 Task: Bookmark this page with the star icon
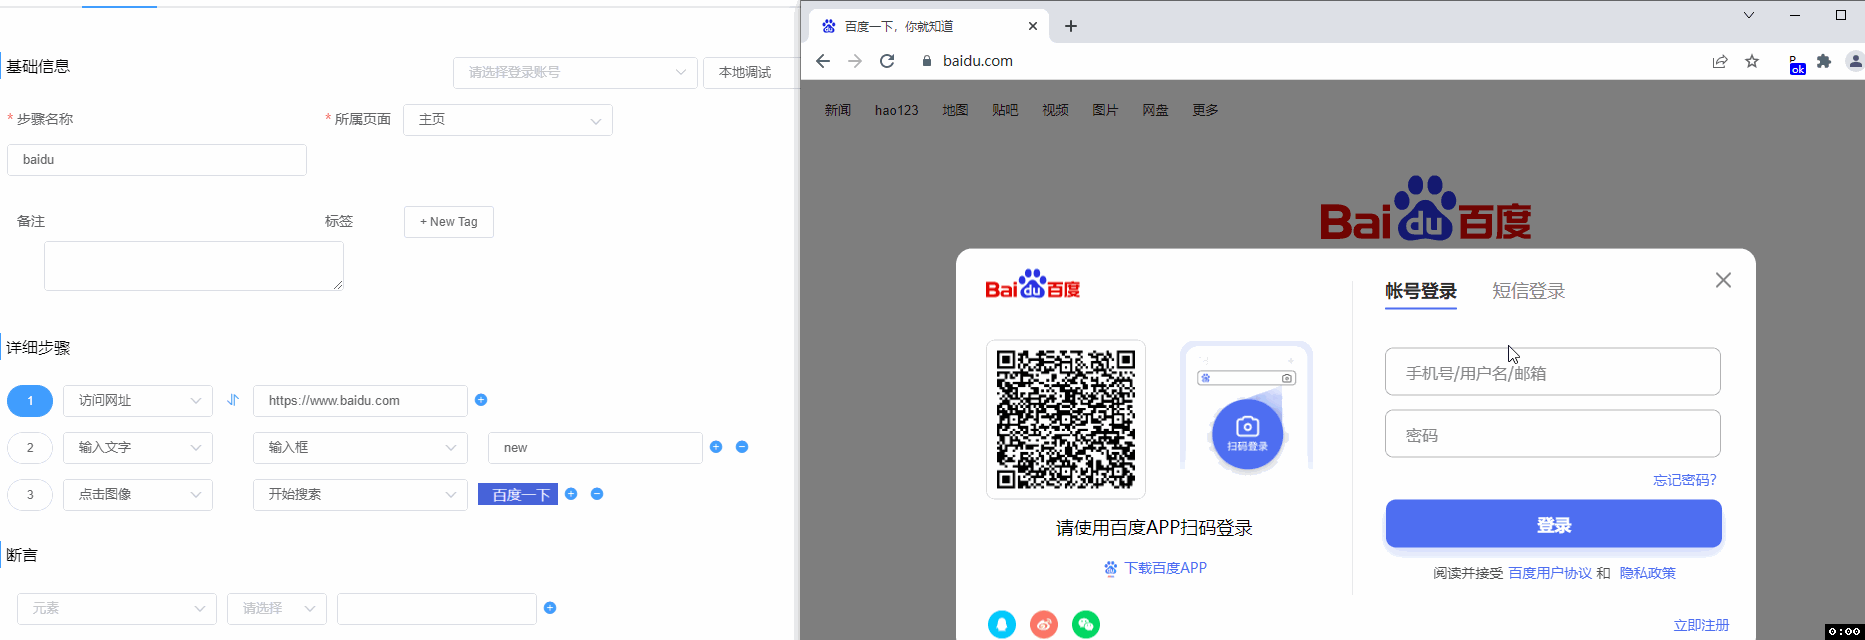pos(1752,61)
